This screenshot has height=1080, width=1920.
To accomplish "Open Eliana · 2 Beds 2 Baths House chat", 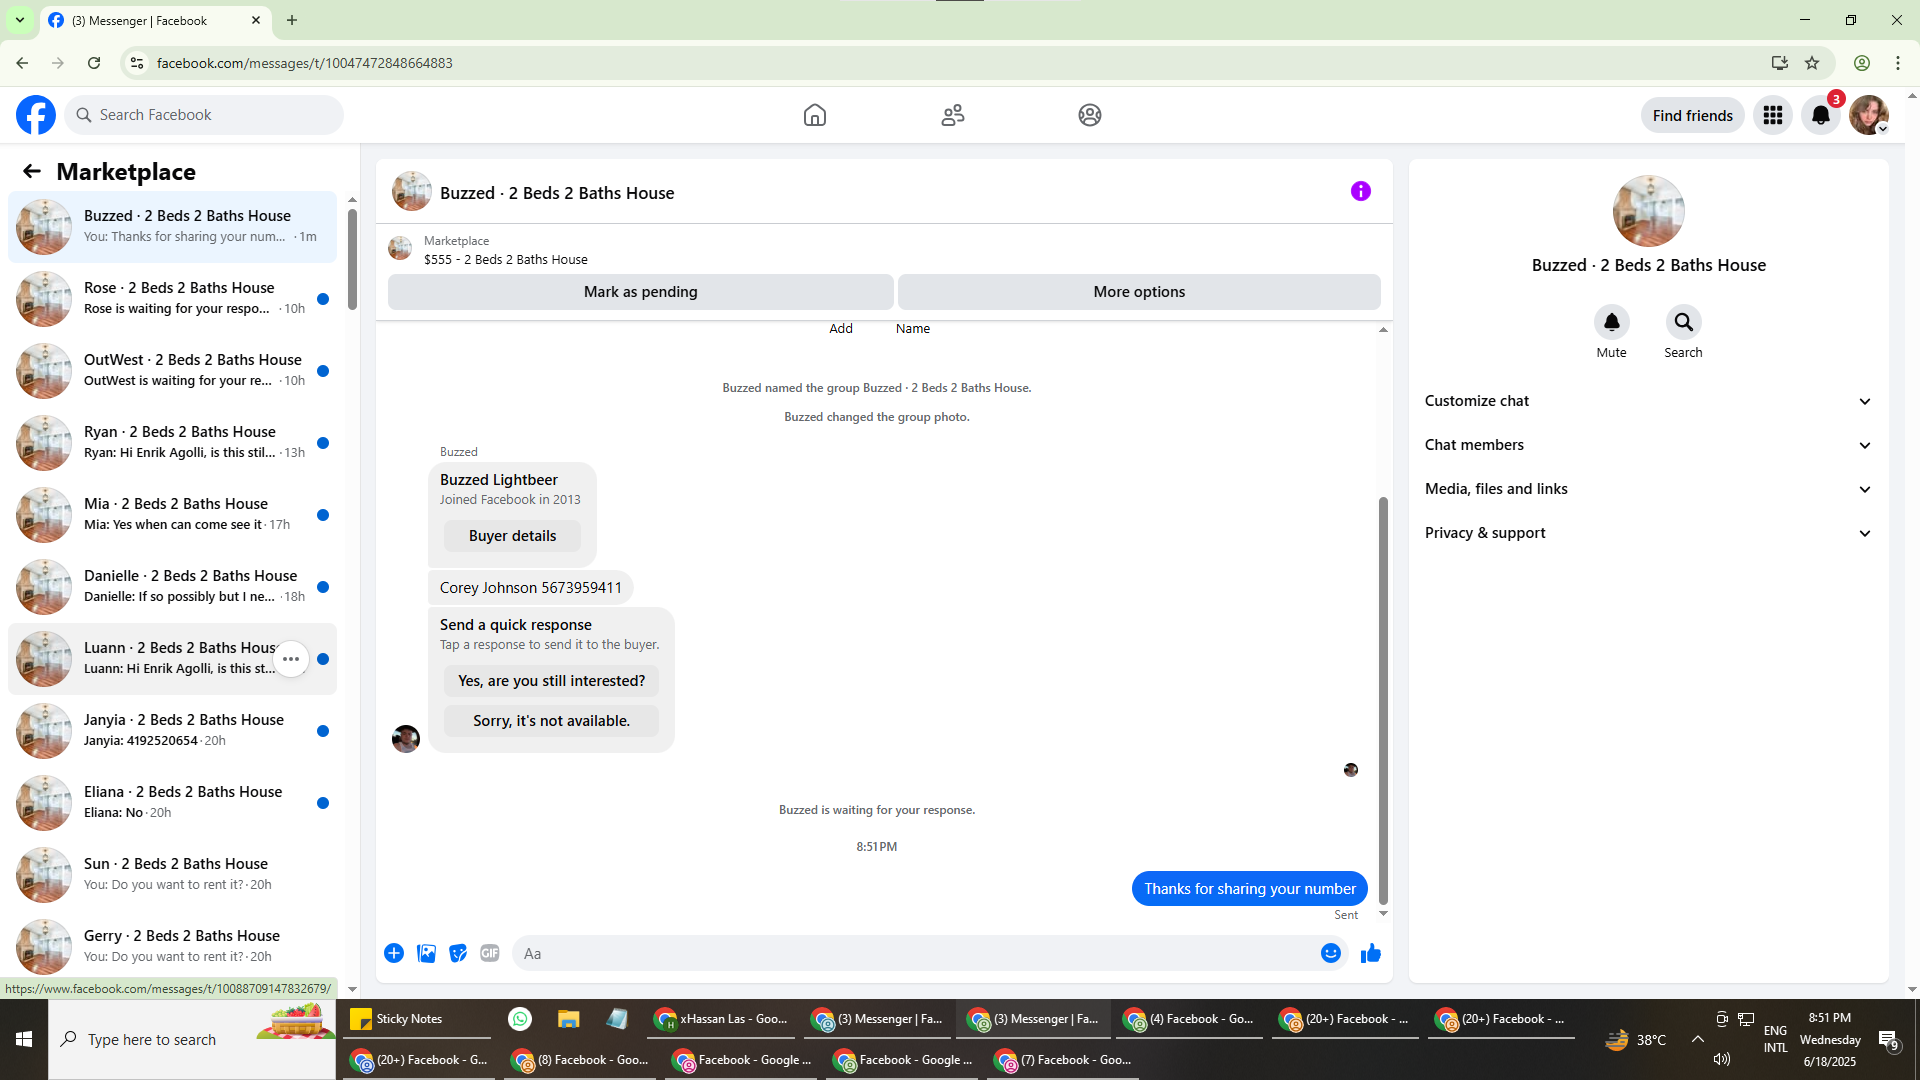I will tap(172, 802).
